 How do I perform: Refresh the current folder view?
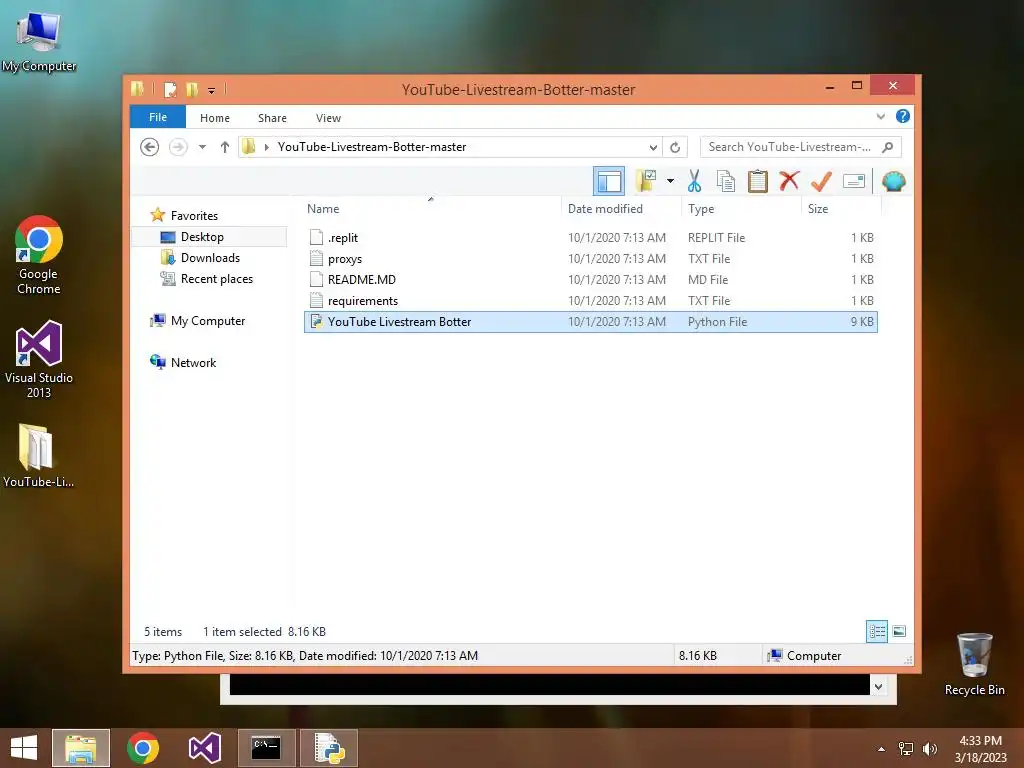tap(675, 148)
